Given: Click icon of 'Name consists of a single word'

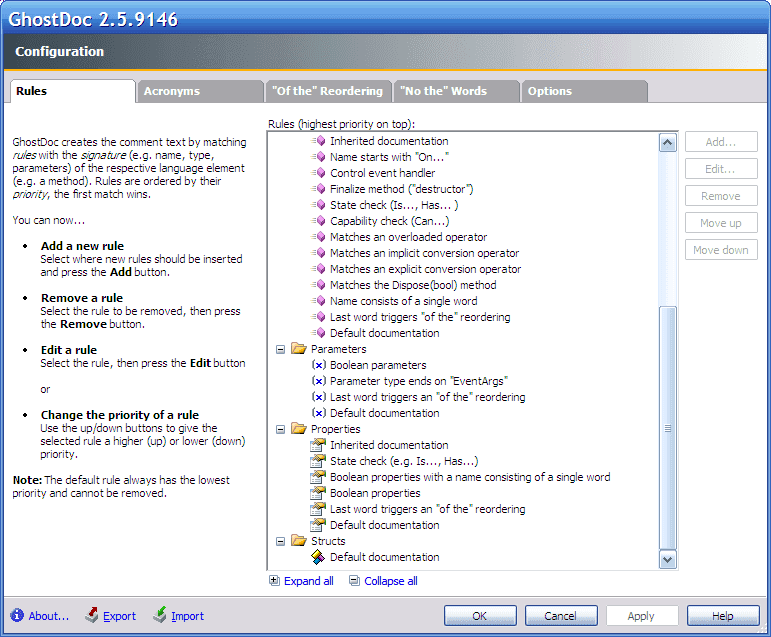Looking at the screenshot, I should point(319,301).
